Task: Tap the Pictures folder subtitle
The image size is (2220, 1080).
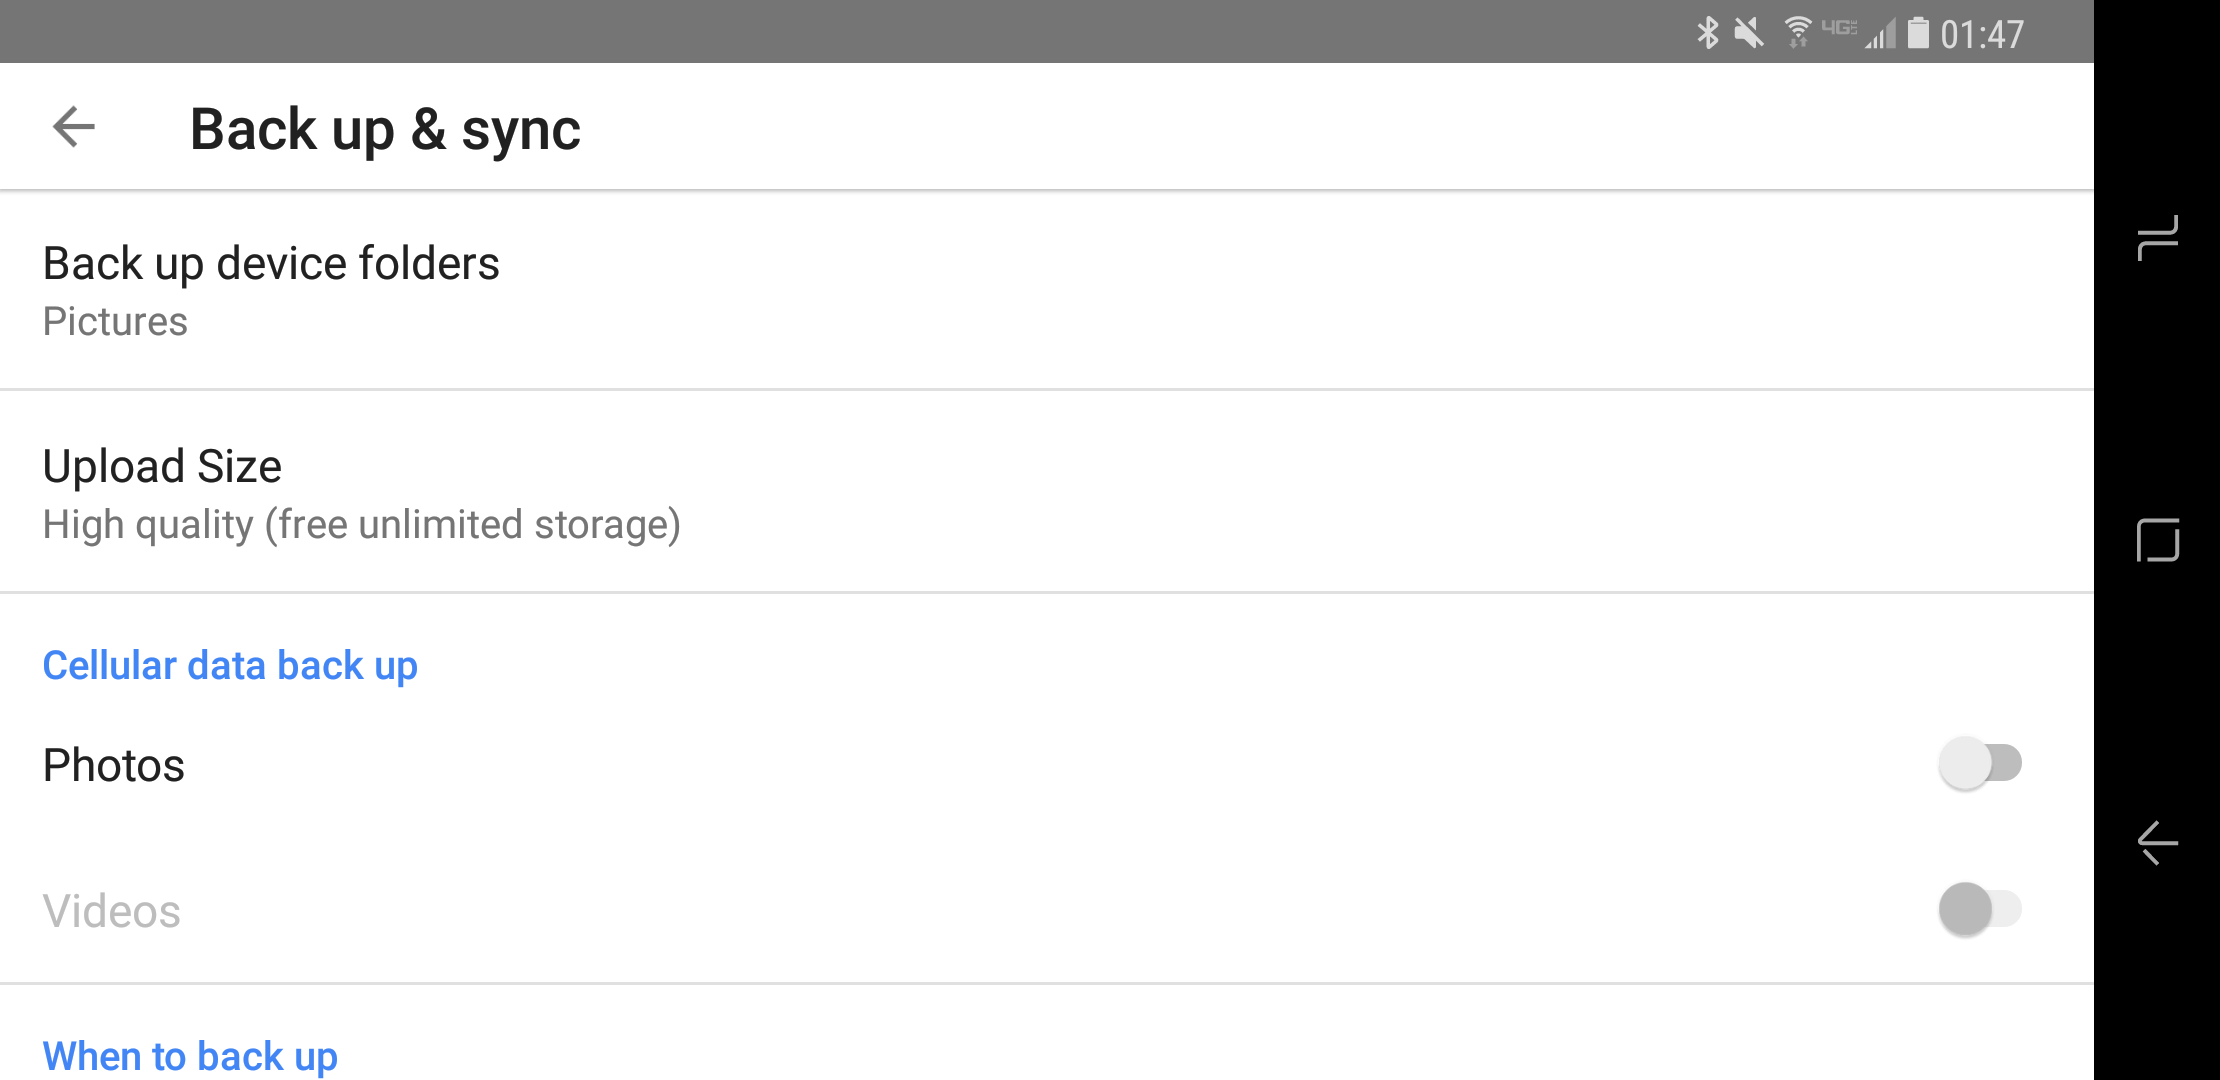Action: [115, 322]
